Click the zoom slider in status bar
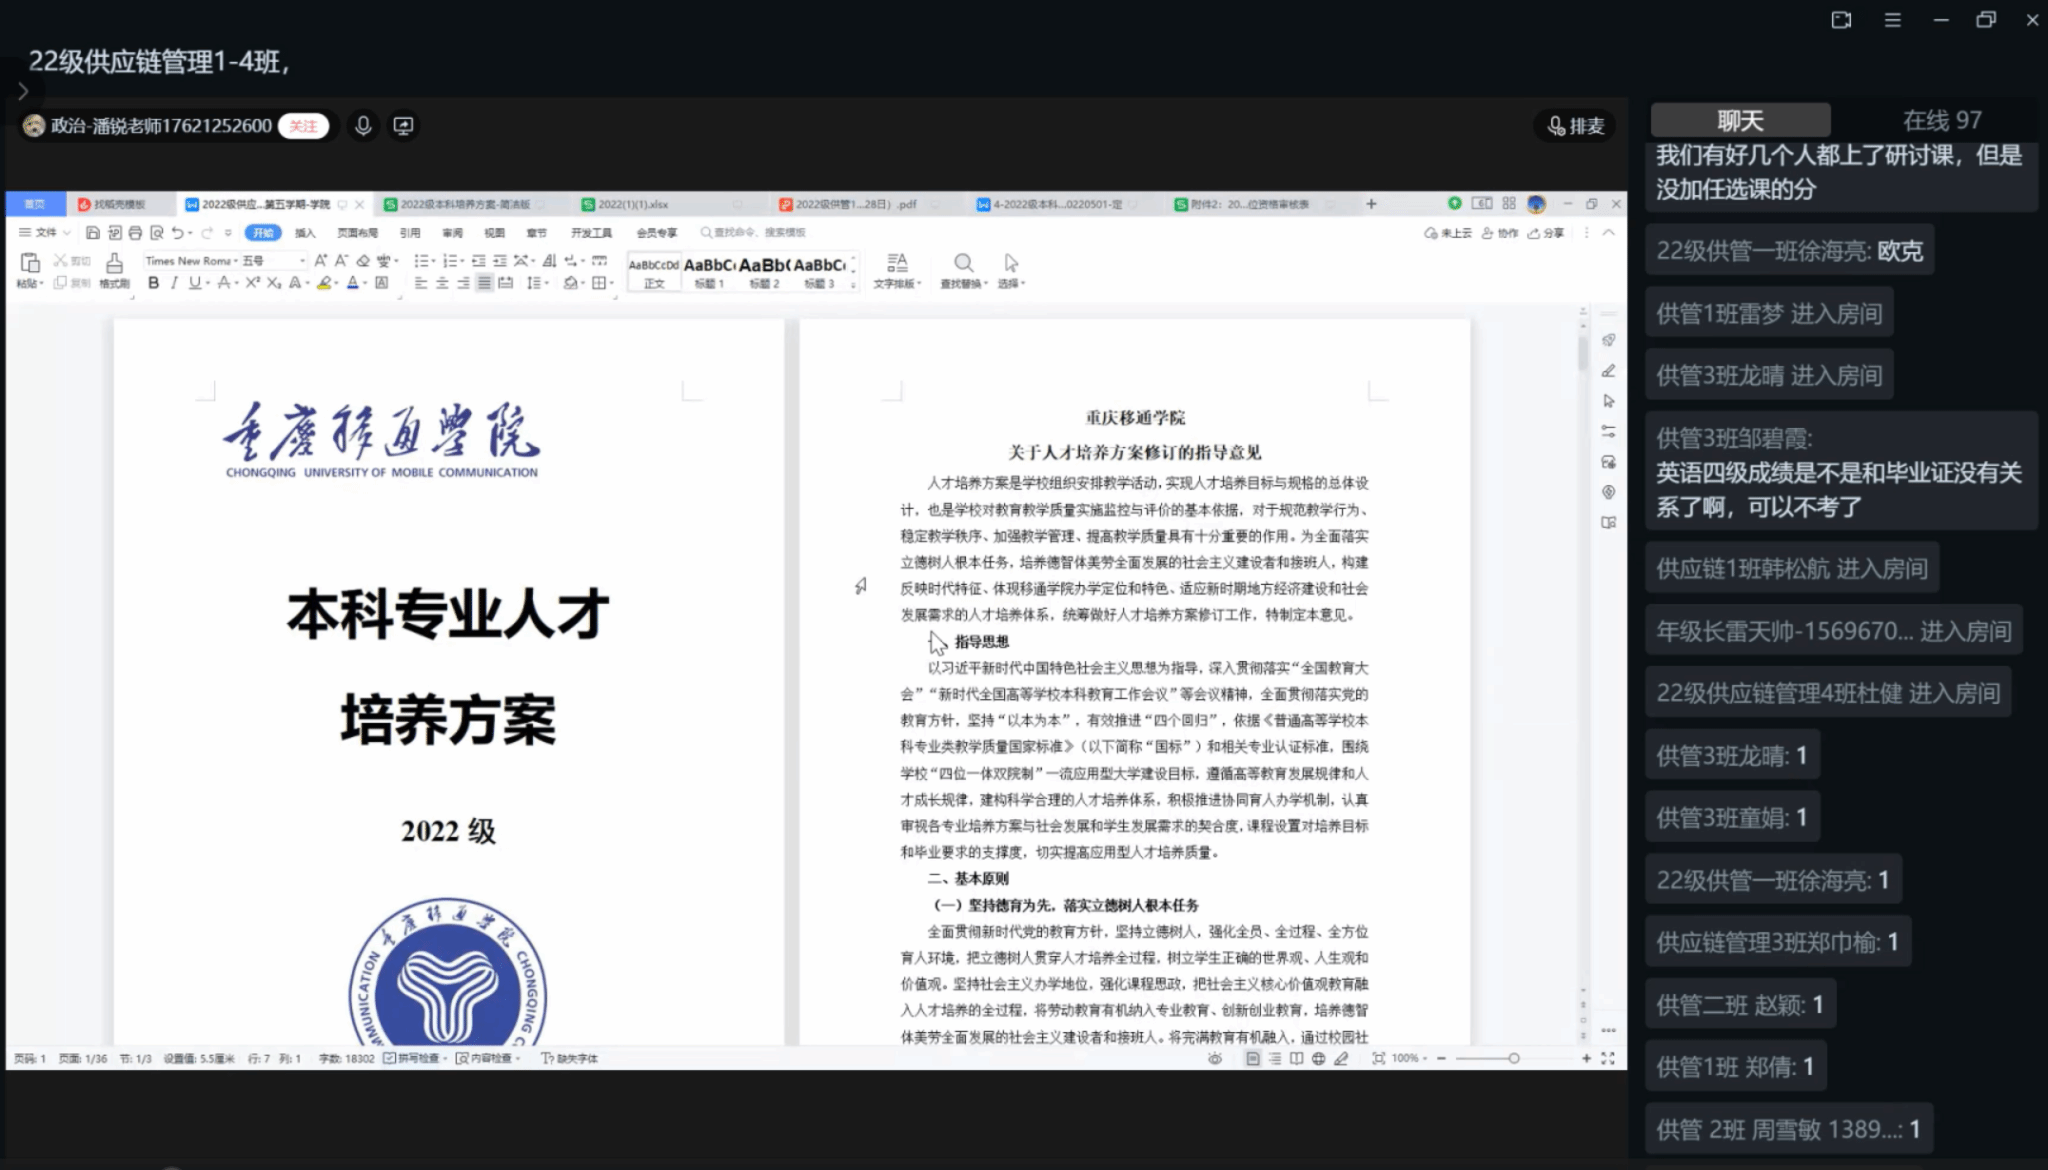Image resolution: width=2048 pixels, height=1170 pixels. pos(1513,1058)
